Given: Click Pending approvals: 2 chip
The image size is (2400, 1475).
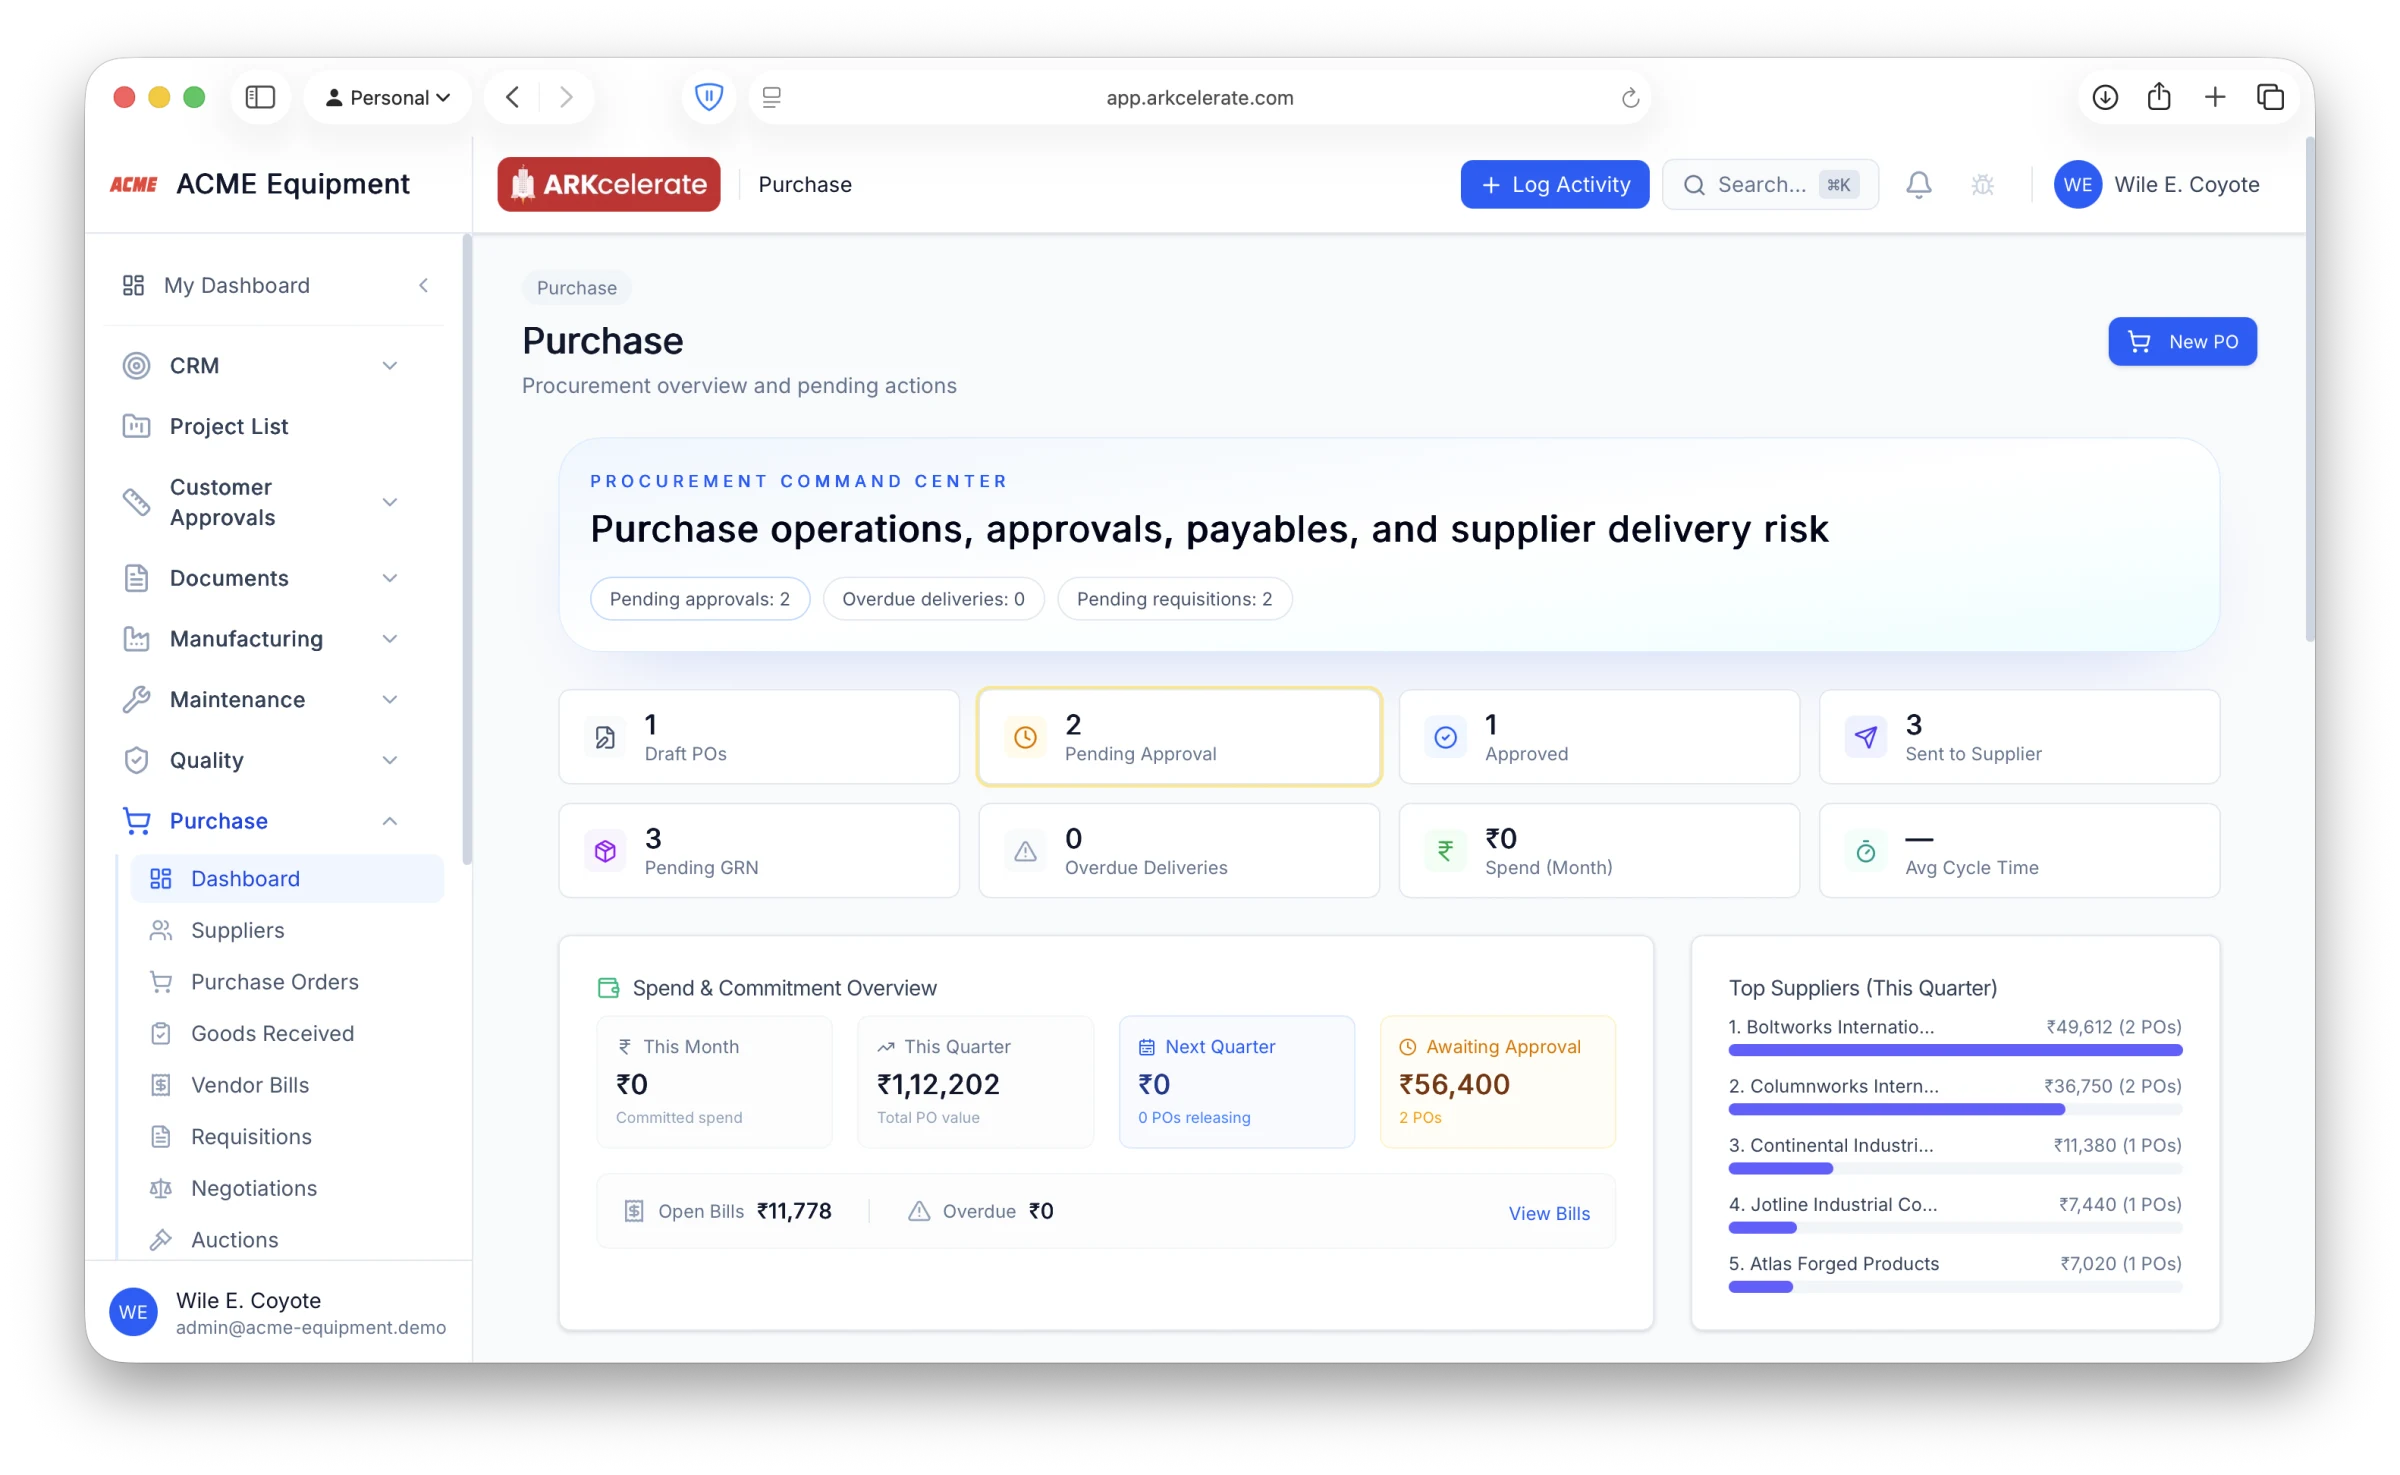Looking at the screenshot, I should pos(700,599).
